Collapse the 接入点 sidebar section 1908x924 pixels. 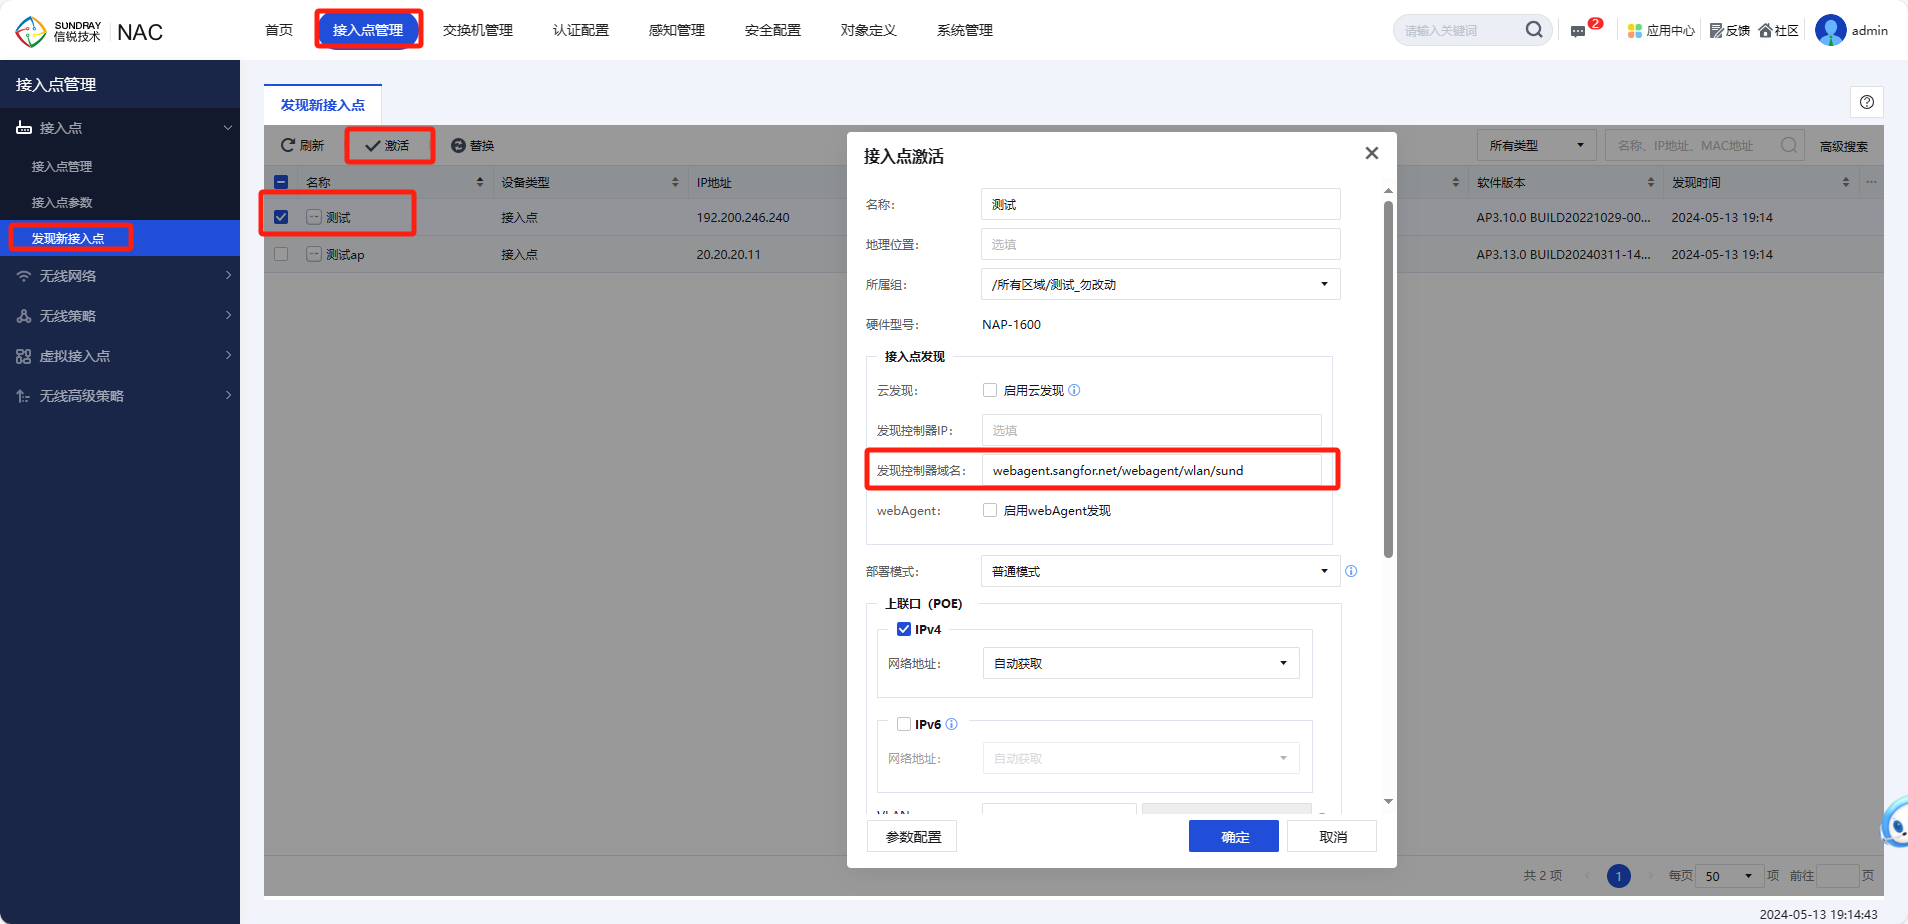tap(120, 128)
